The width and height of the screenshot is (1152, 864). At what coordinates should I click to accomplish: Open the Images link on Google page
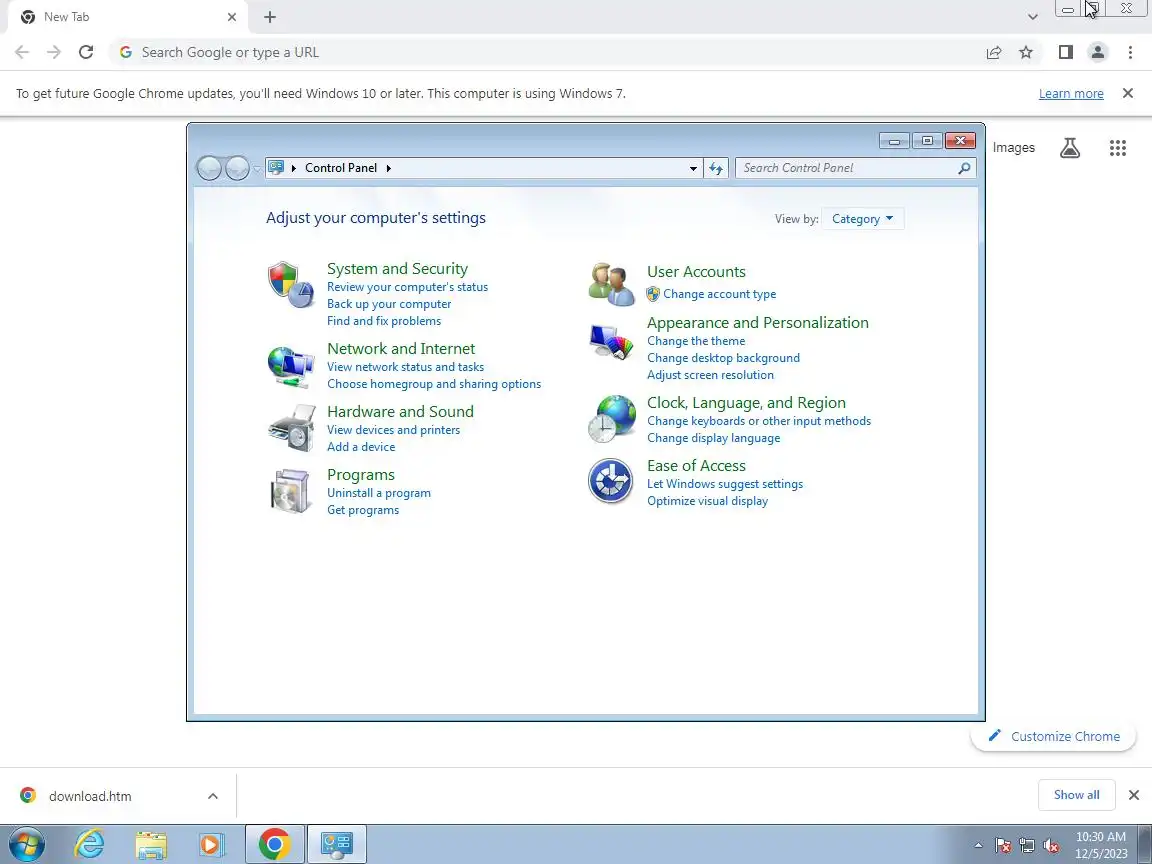coord(1013,148)
